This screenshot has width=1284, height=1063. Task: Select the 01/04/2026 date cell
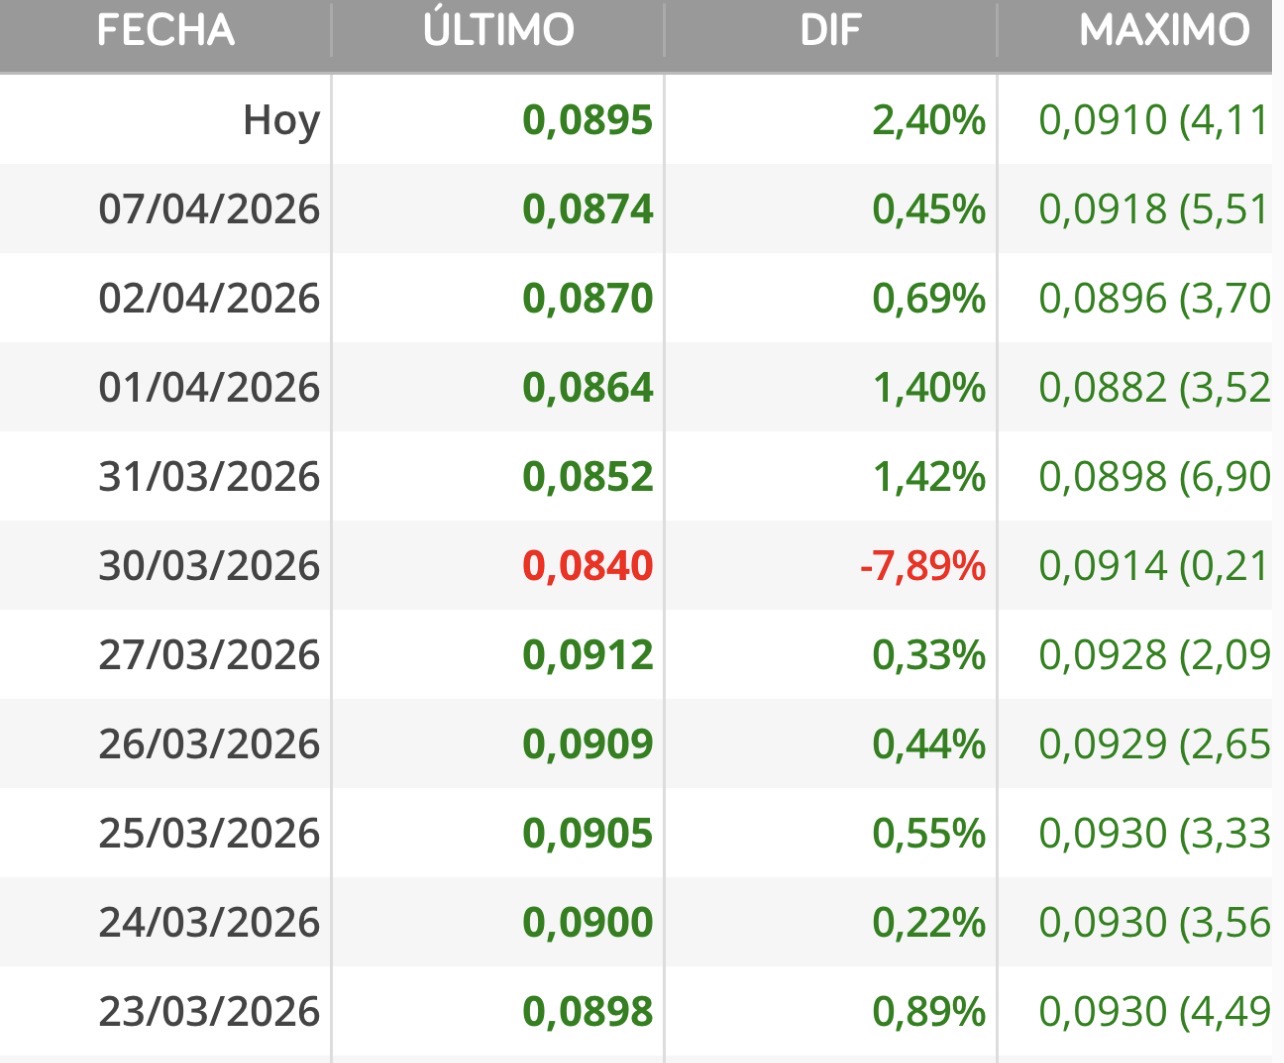pos(209,388)
